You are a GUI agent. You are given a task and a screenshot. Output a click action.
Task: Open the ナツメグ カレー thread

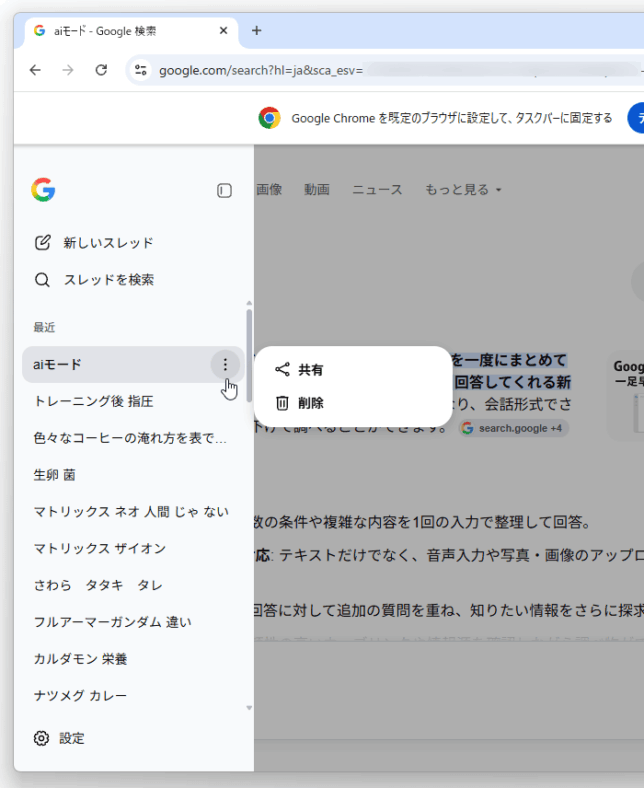[x=133, y=695]
